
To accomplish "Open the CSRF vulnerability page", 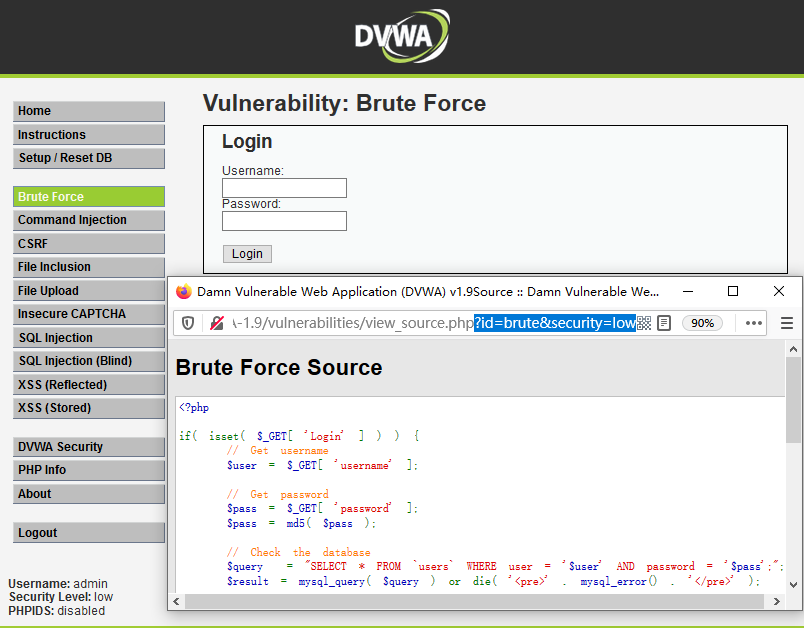I will click(x=89, y=244).
